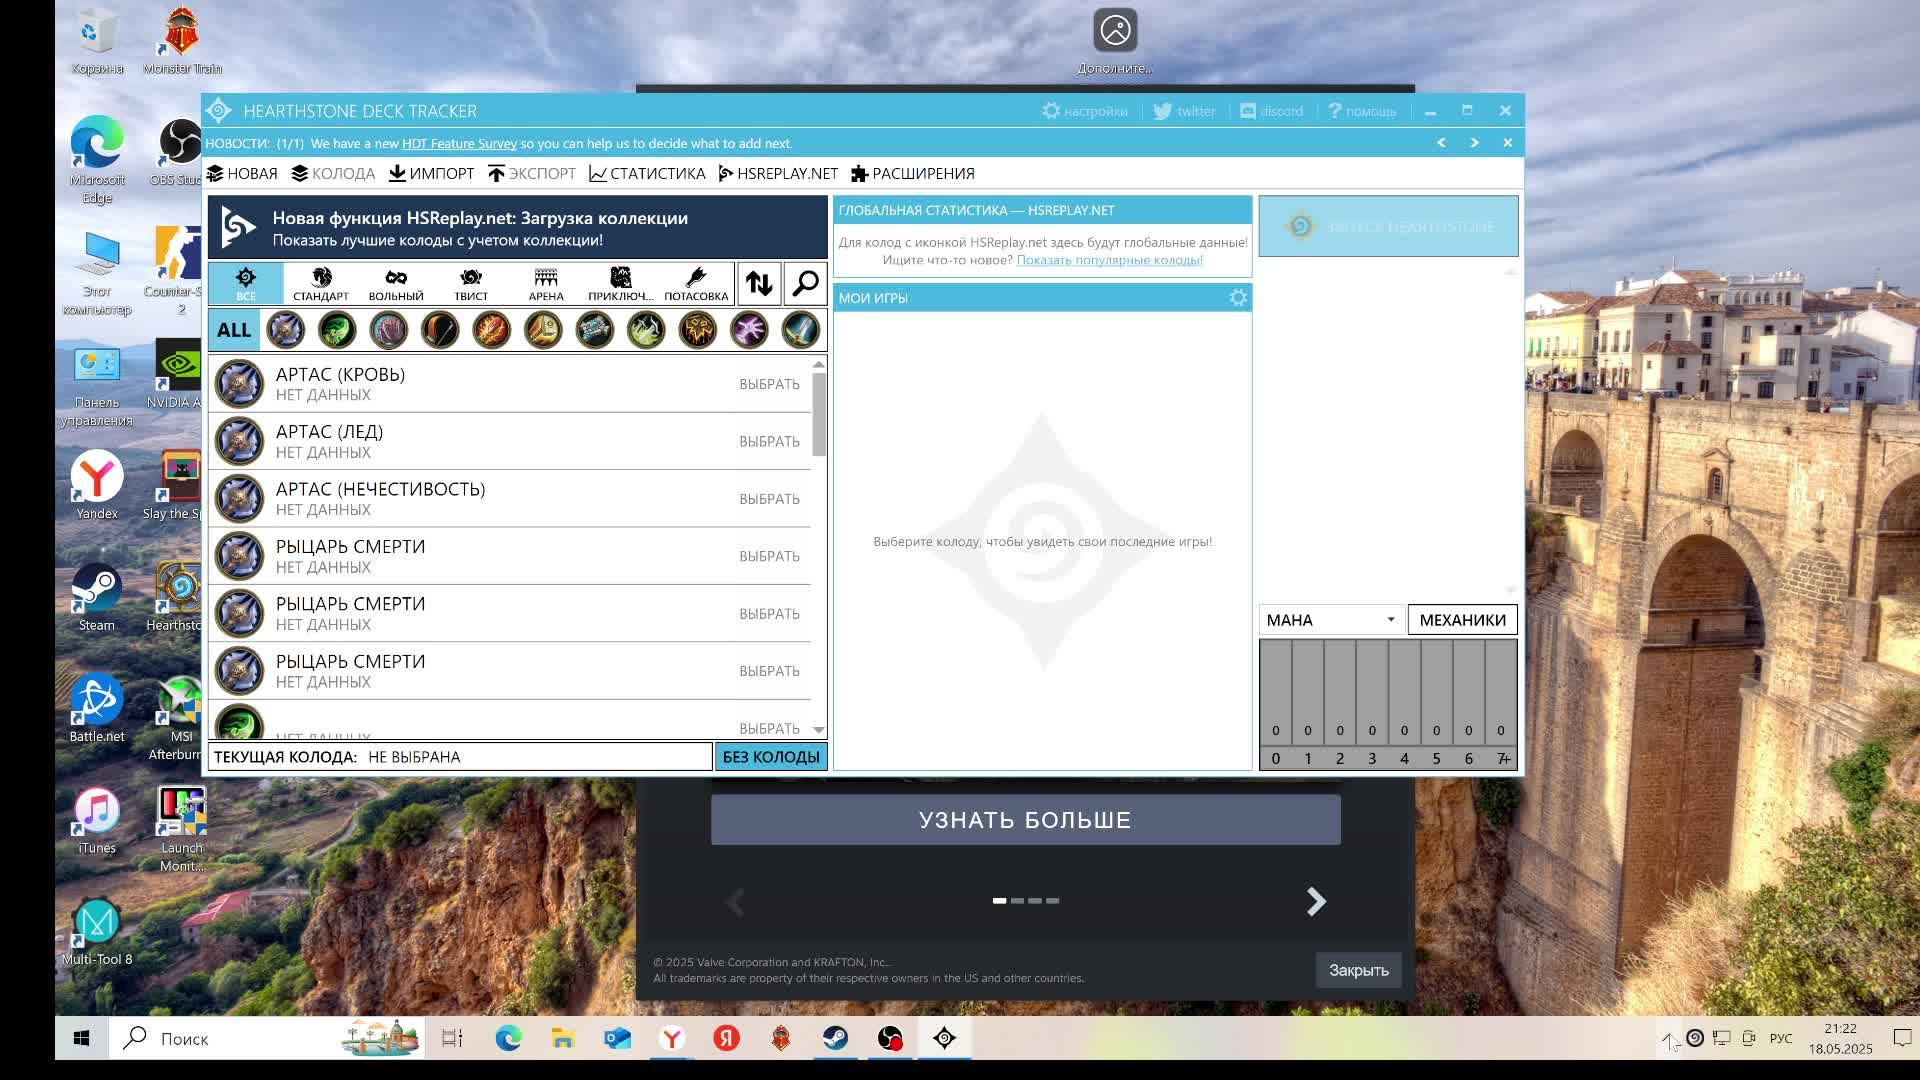Viewport: 1920px width, 1080px height.
Task: Open deck search magnifier
Action: [805, 284]
